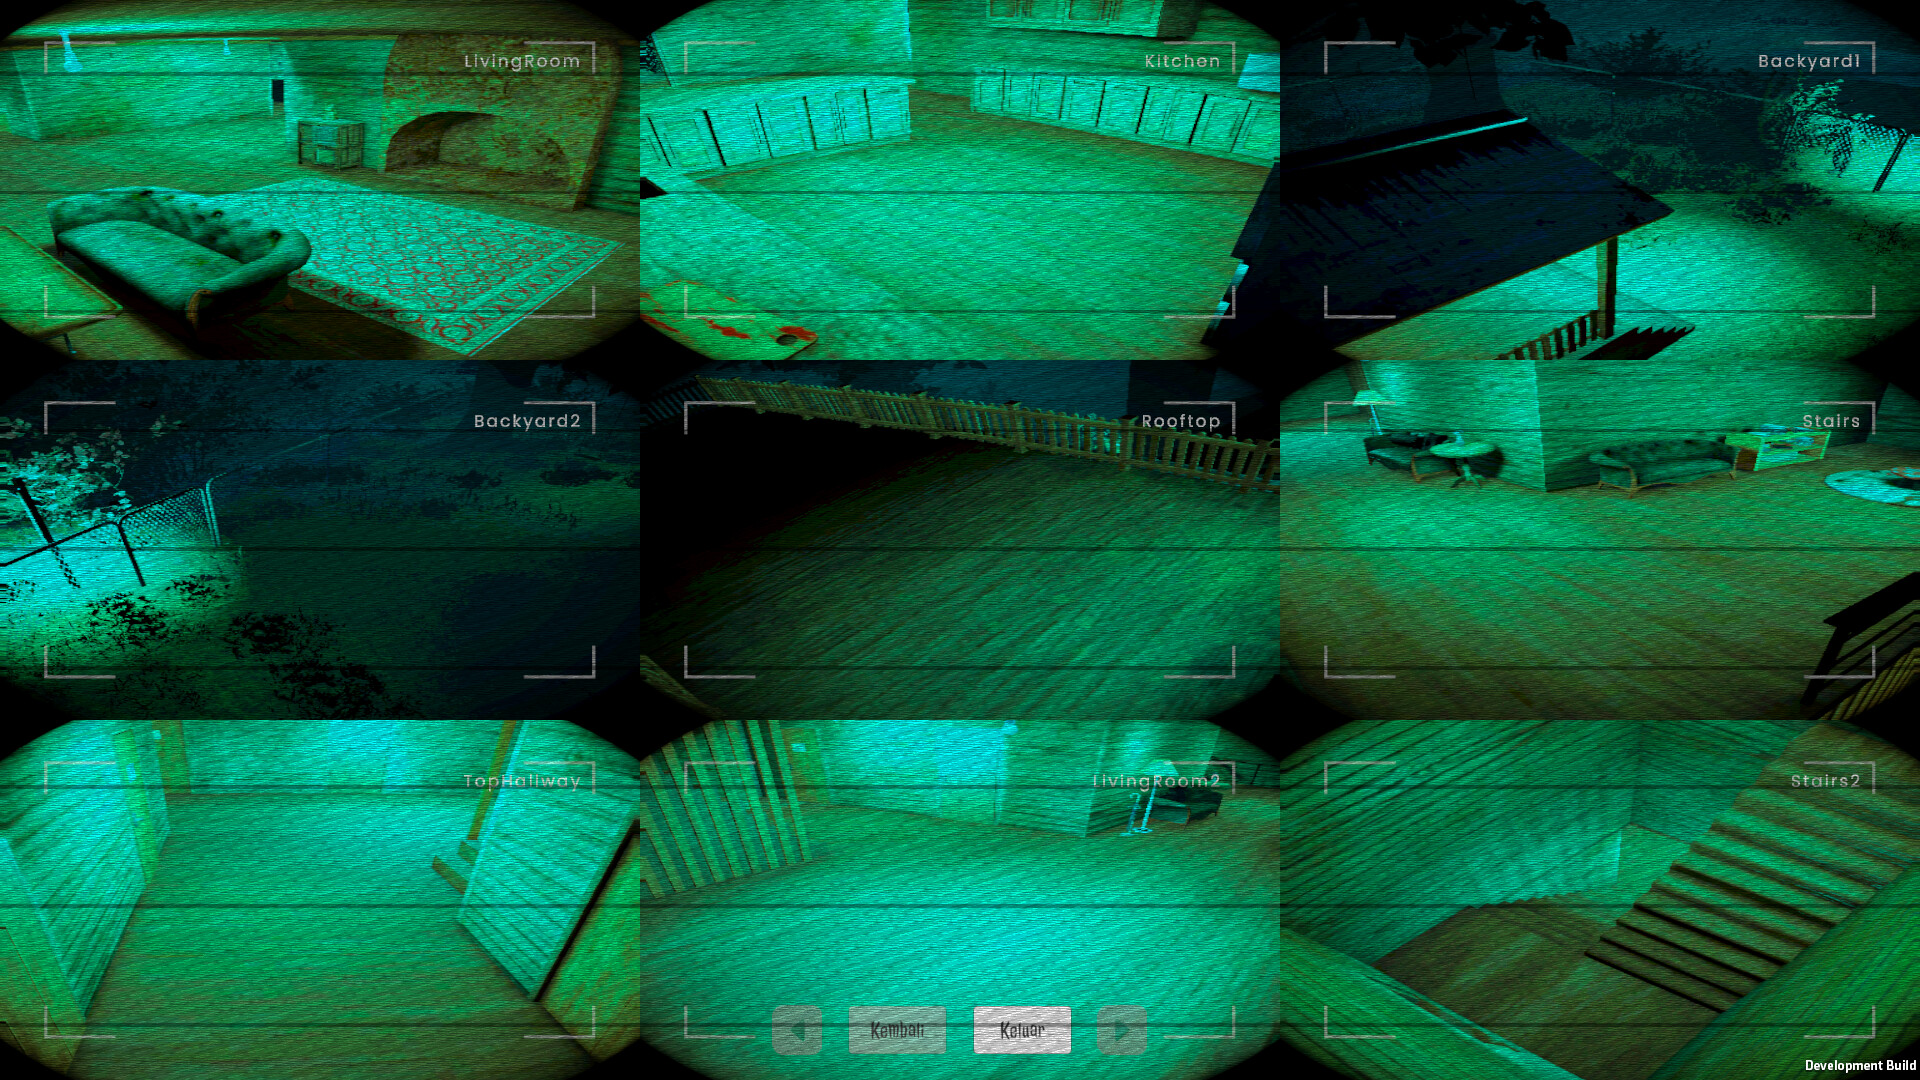Open the LivingRoom camera feed
Screen dimensions: 1920x1080
pyautogui.click(x=320, y=180)
